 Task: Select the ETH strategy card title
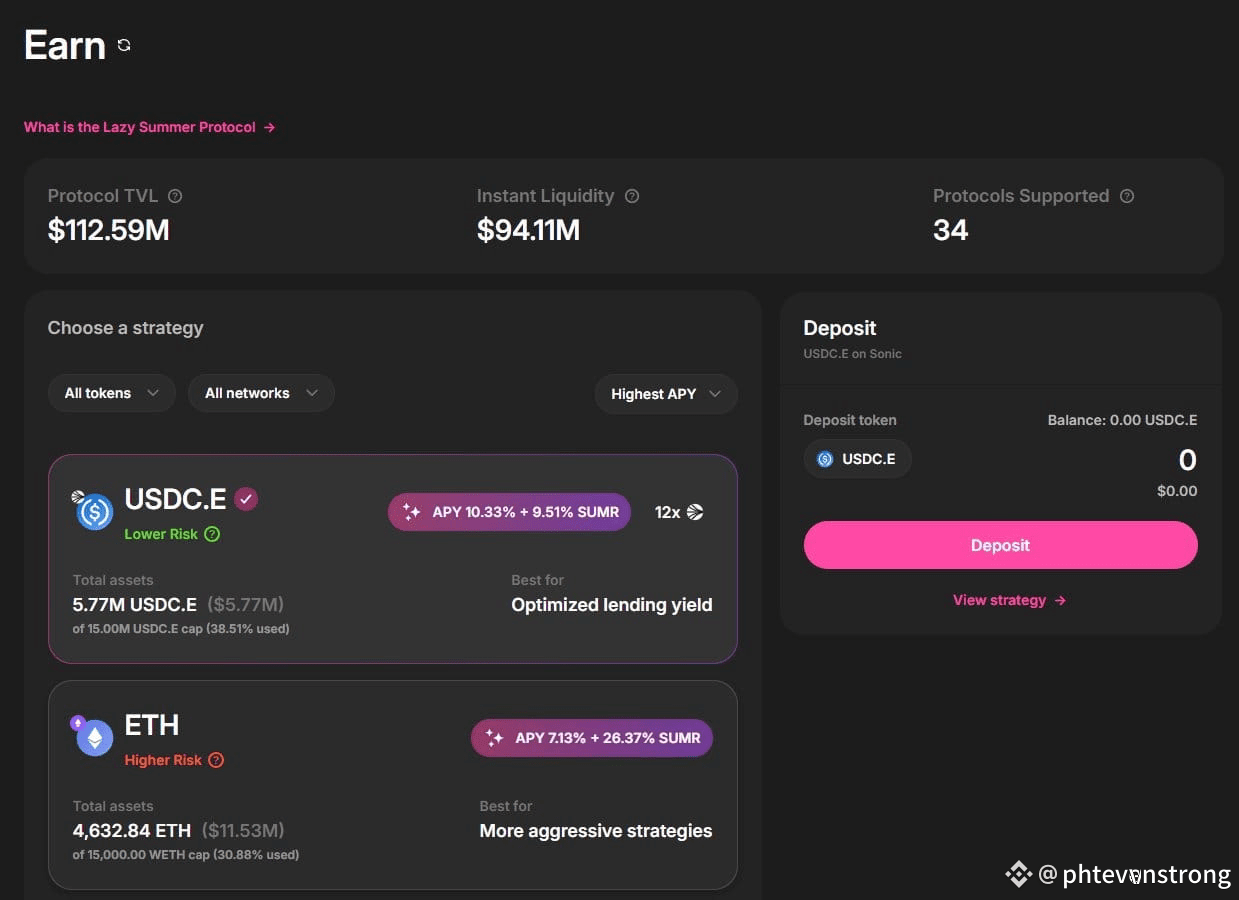(x=152, y=724)
